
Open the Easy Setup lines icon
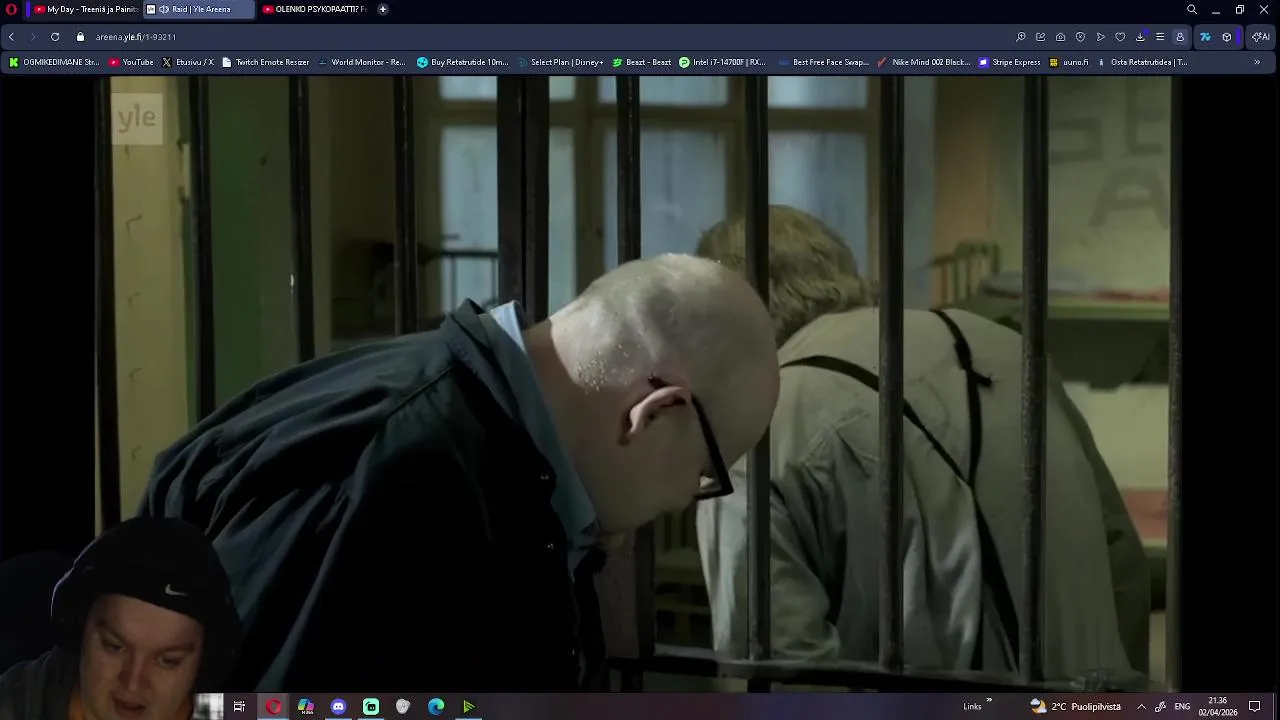pyautogui.click(x=1160, y=37)
